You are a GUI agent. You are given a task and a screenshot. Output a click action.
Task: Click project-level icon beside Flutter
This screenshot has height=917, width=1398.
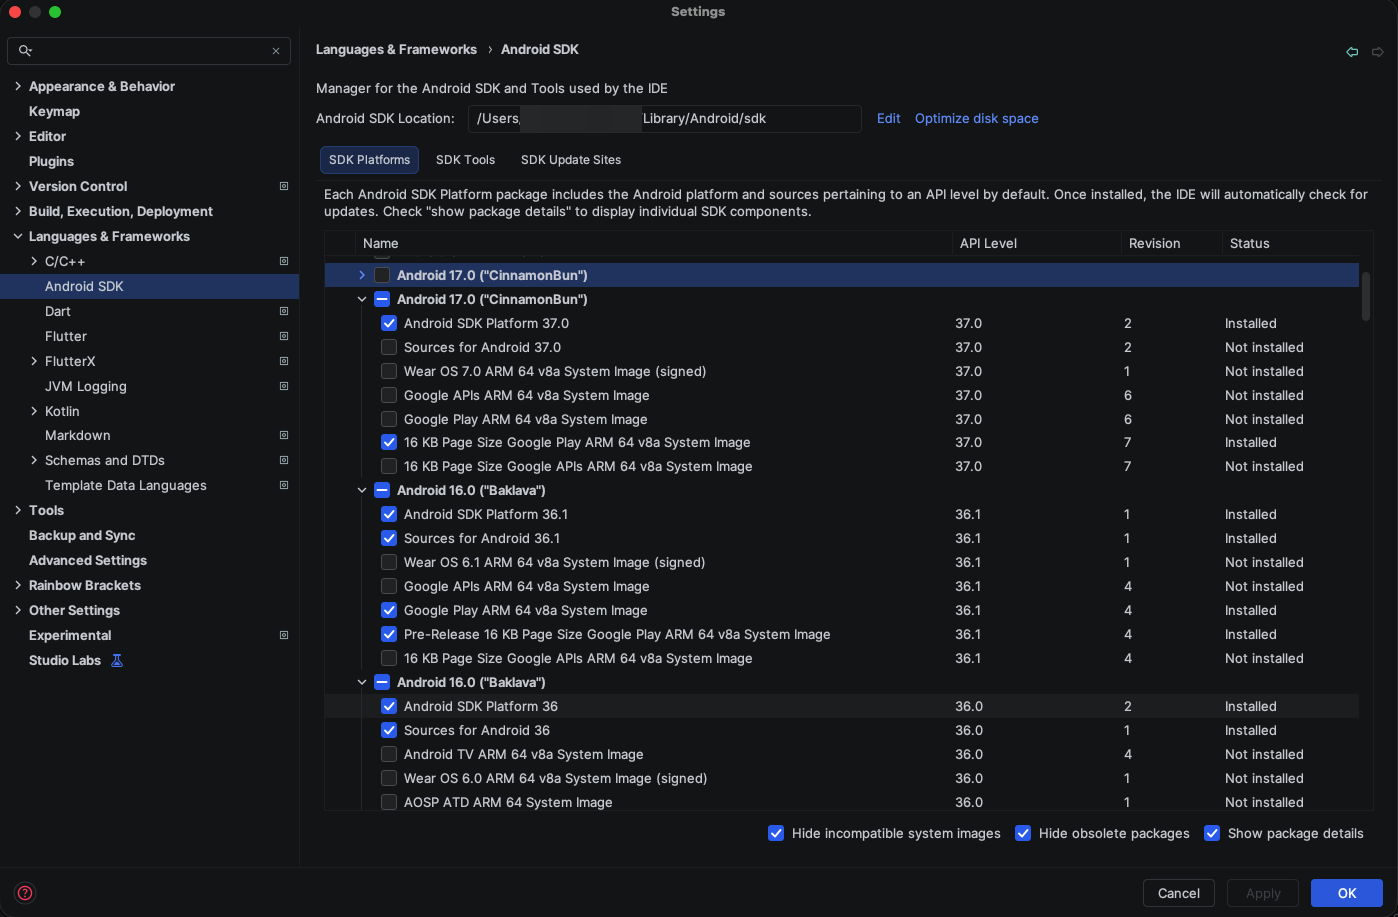tap(284, 336)
